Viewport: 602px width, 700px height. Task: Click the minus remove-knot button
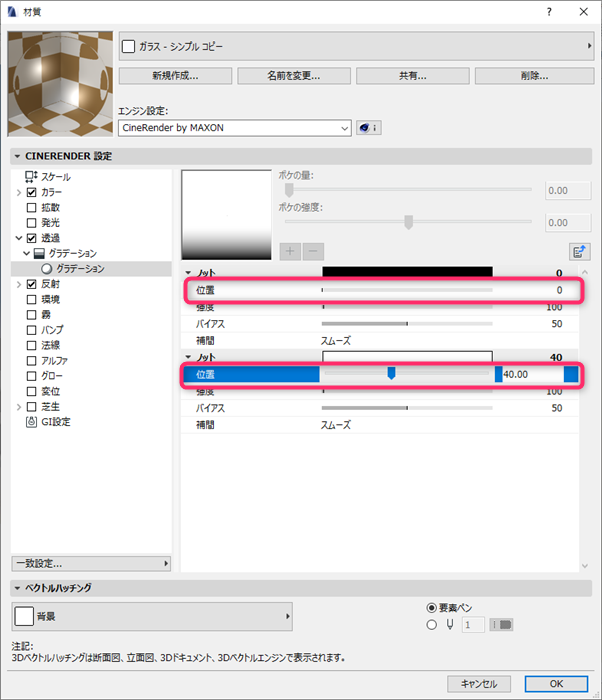[314, 251]
